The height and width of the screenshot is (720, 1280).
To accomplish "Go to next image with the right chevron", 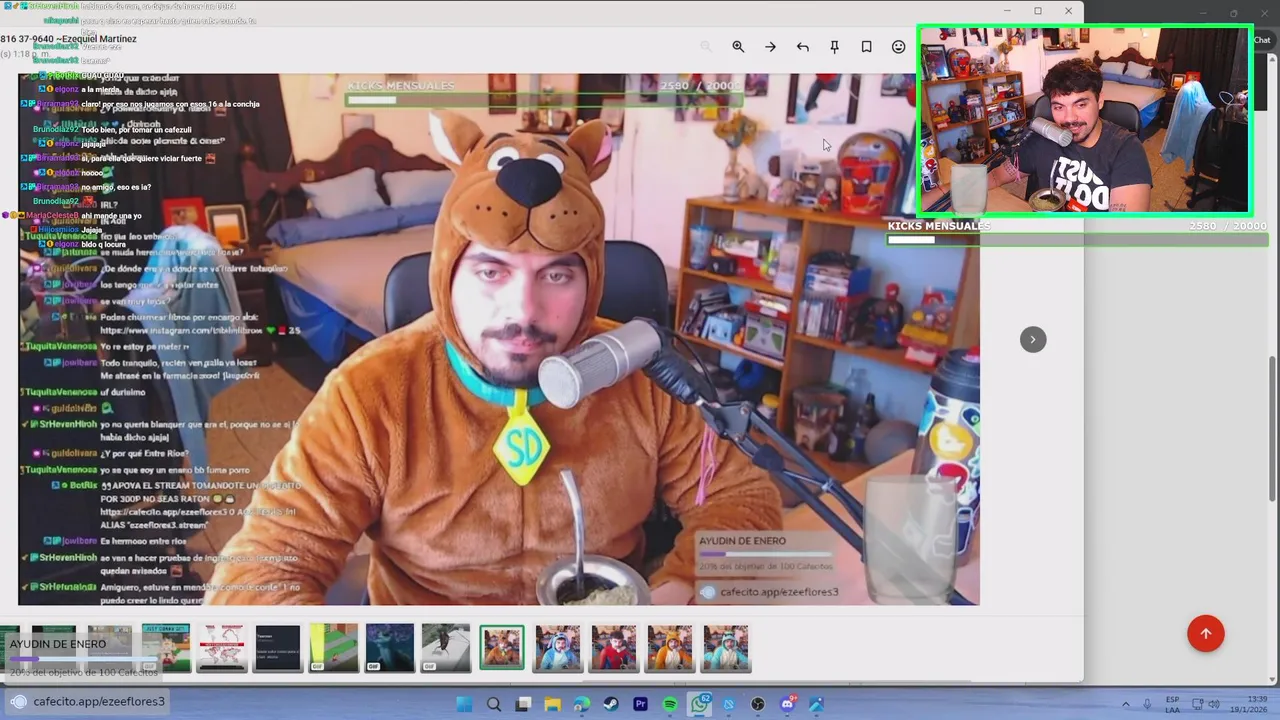I will [x=1033, y=339].
